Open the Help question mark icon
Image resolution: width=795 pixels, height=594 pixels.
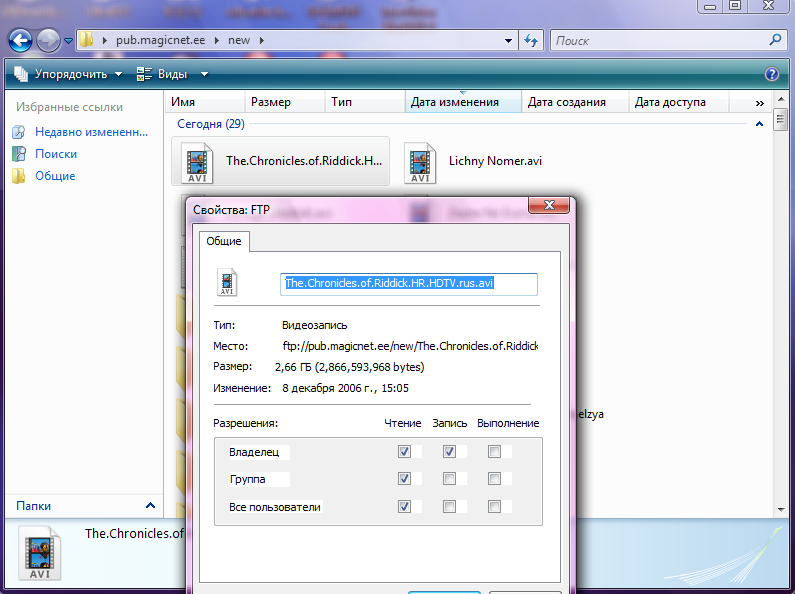click(x=771, y=74)
